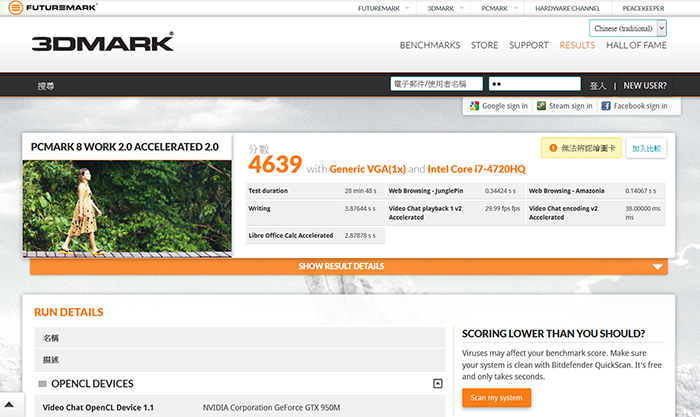The image size is (700, 417).
Task: Select the Web Browsing - Amazonia row label
Action: tap(566, 191)
